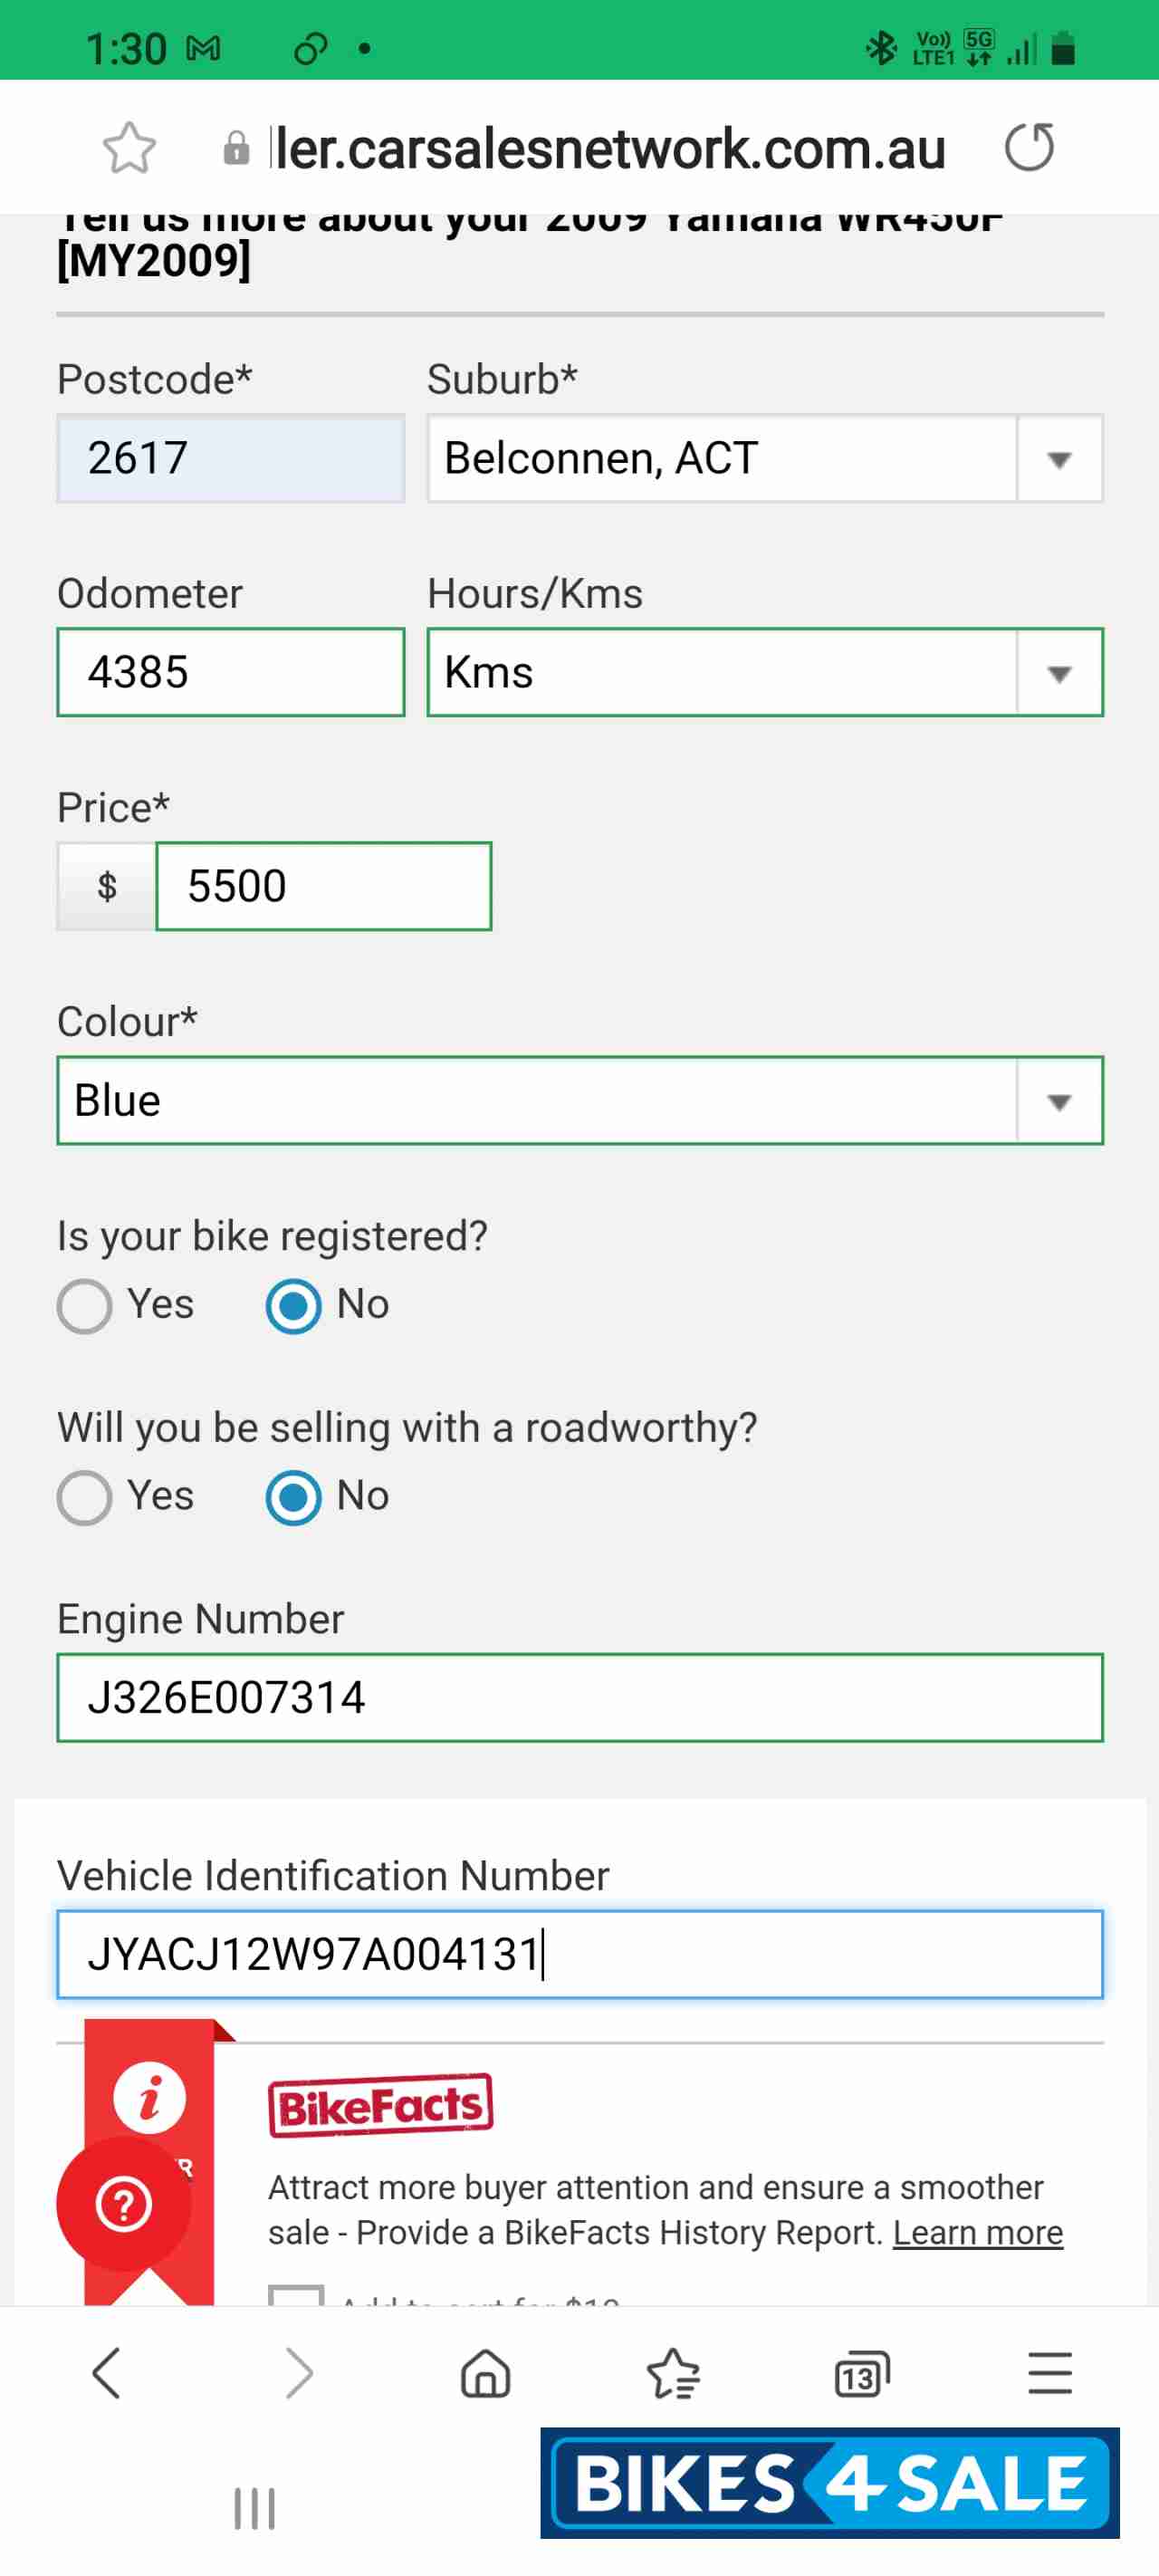Tap the Bikes 4 Sale logo
This screenshot has width=1159, height=2576.
point(829,2482)
